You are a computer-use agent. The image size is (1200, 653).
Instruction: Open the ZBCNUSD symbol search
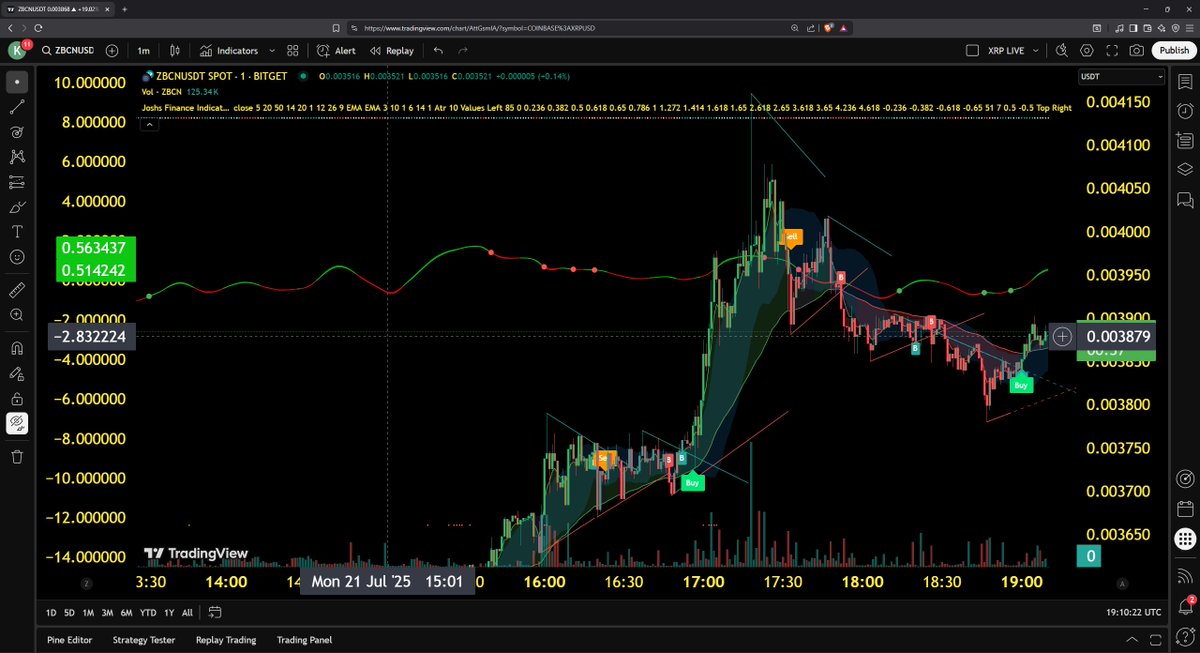click(66, 50)
